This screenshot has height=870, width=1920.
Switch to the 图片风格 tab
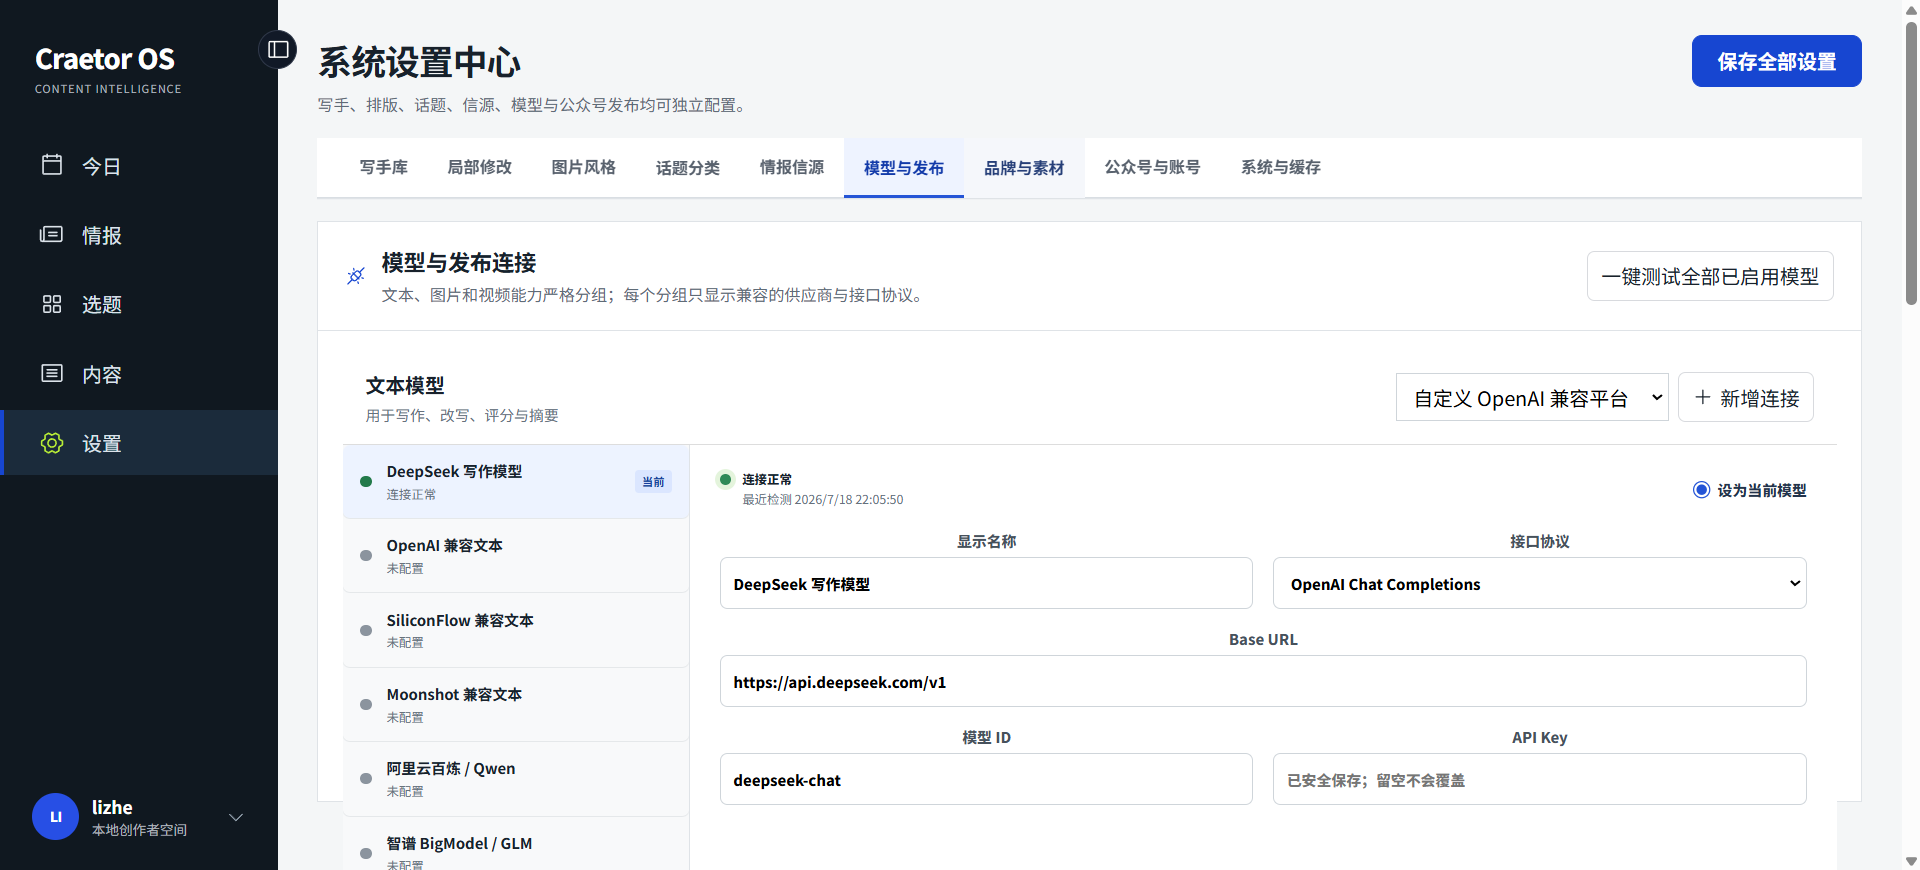[x=584, y=167]
